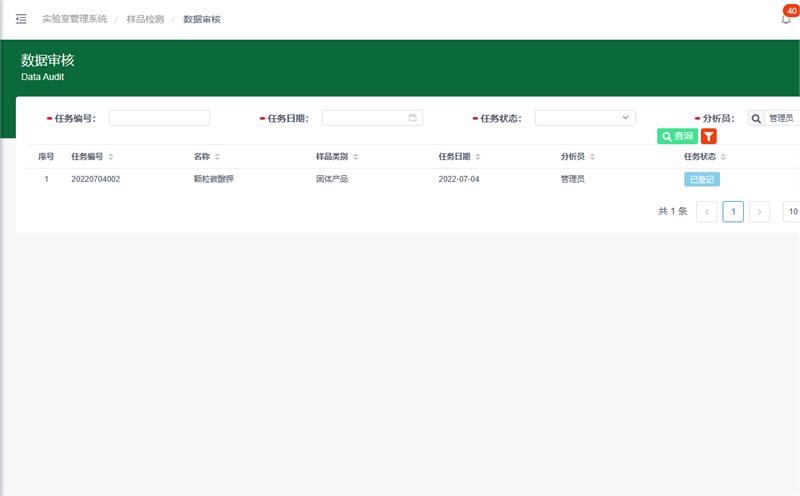The width and height of the screenshot is (800, 496).
Task: Open the 任务状态 dropdown
Action: [x=585, y=118]
